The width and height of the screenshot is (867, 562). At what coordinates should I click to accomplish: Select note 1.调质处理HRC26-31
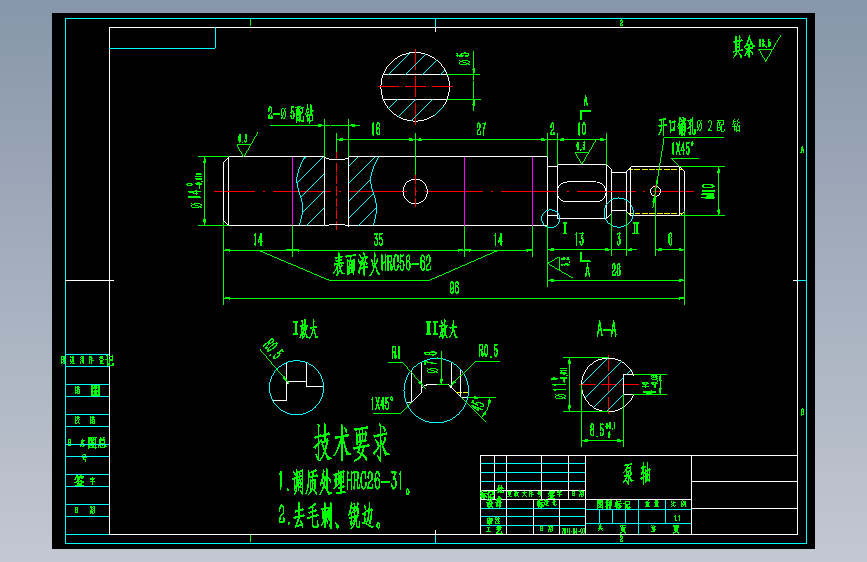pyautogui.click(x=344, y=482)
